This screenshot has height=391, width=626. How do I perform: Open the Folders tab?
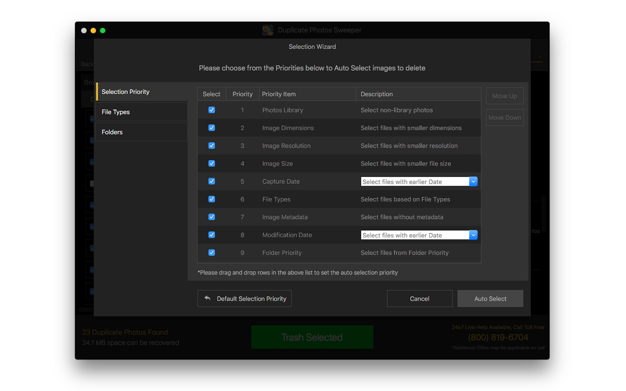coord(142,132)
